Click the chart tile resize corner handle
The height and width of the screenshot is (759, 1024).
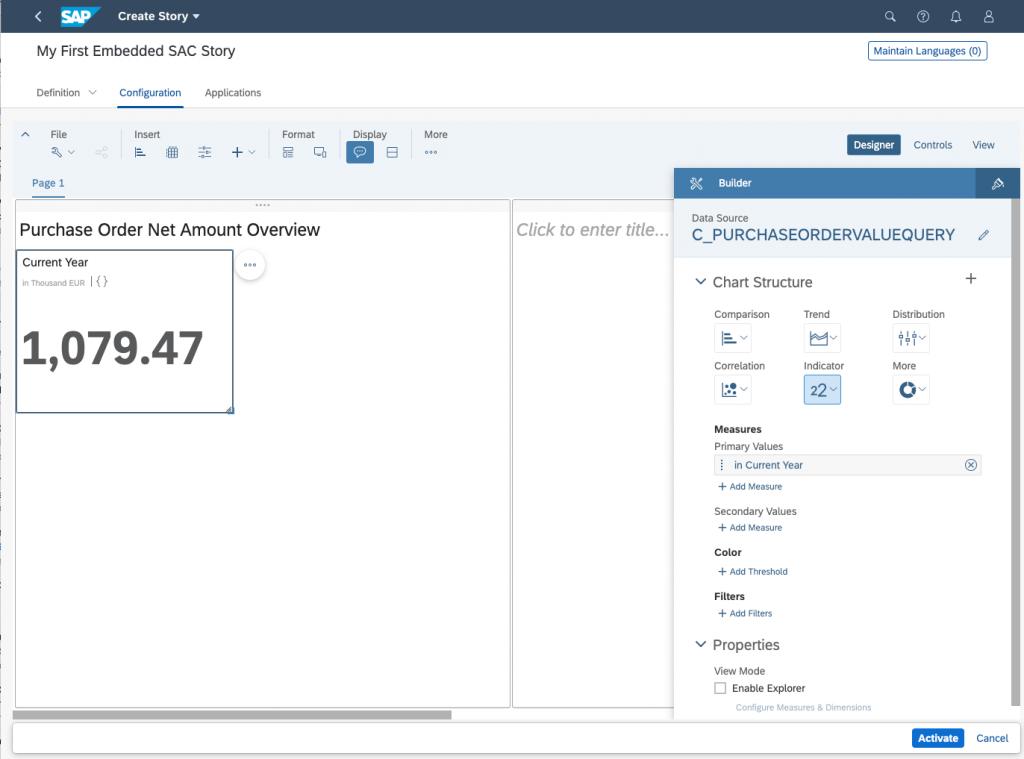(230, 410)
